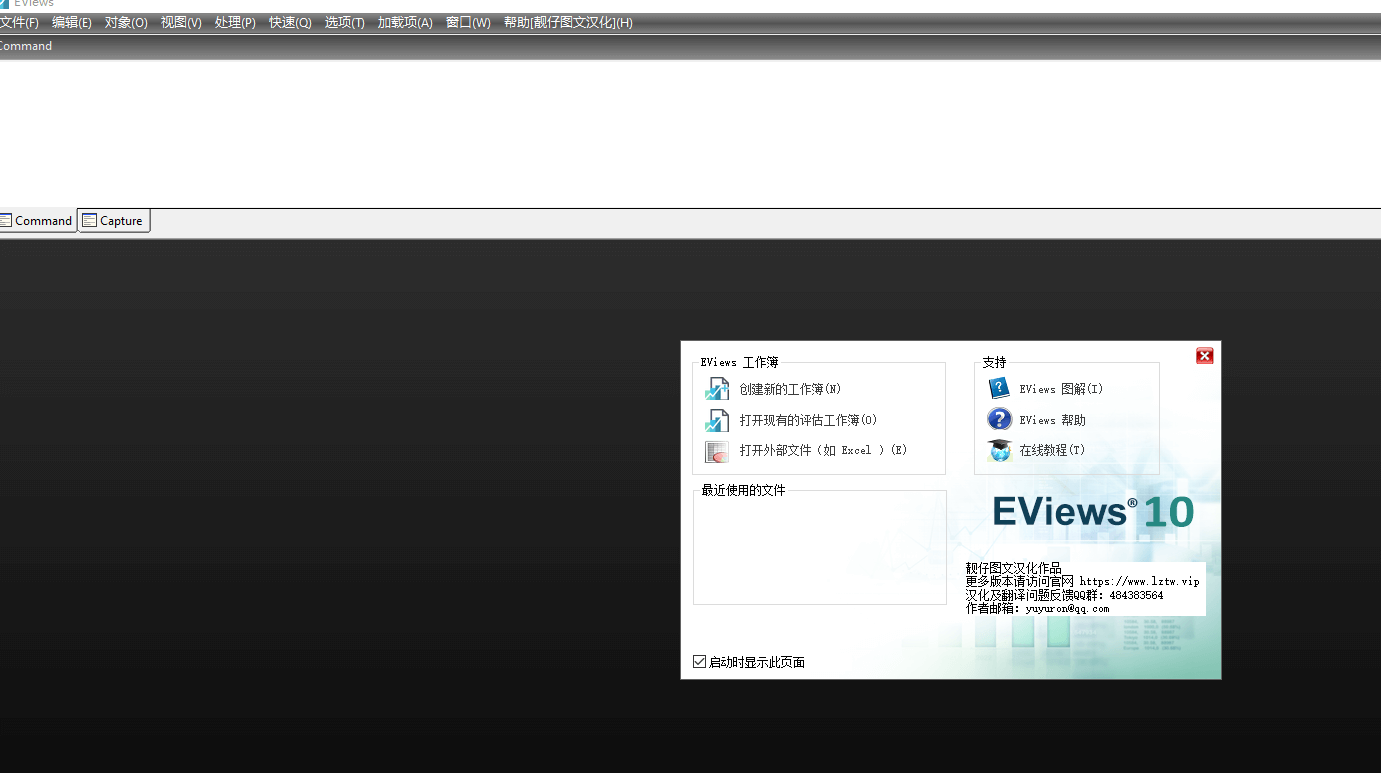The width and height of the screenshot is (1381, 773).
Task: Click the Command panel title bar
Action: (x=690, y=46)
